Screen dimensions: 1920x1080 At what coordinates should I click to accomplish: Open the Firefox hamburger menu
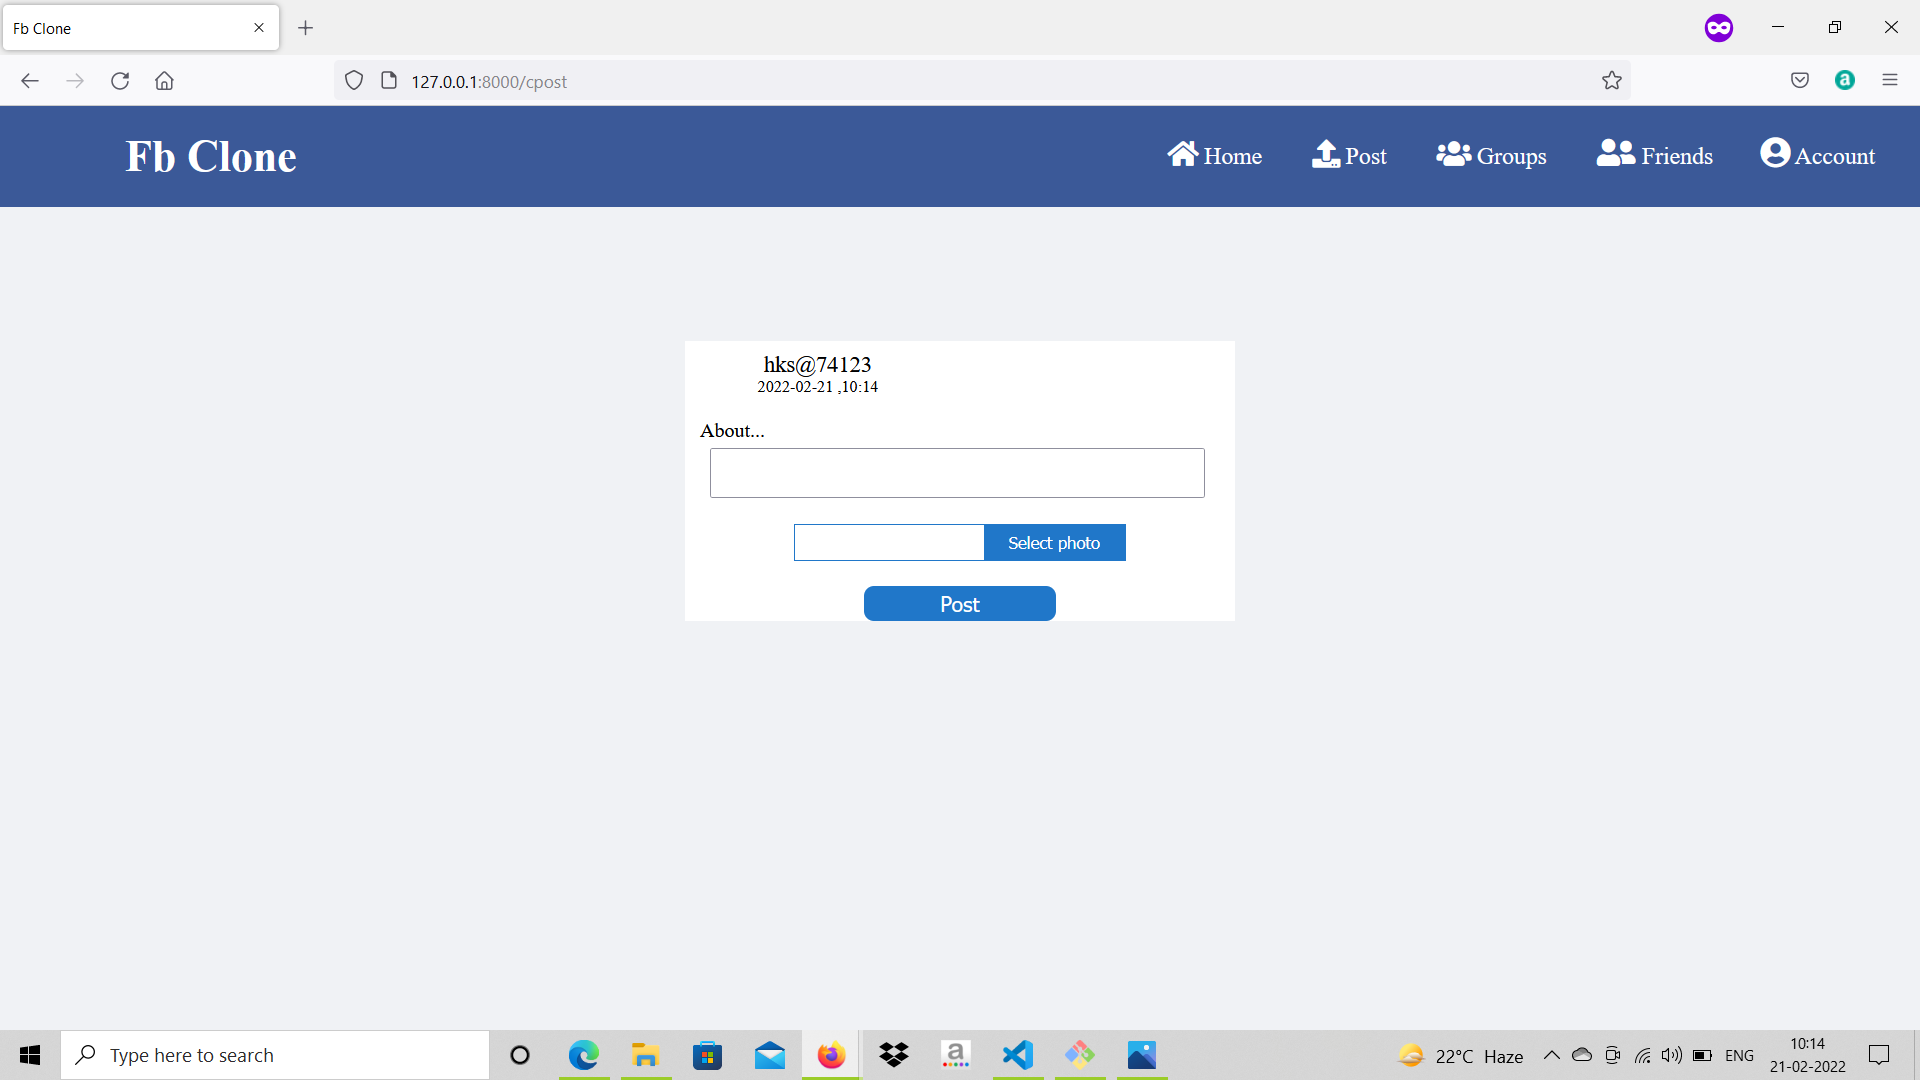1890,81
